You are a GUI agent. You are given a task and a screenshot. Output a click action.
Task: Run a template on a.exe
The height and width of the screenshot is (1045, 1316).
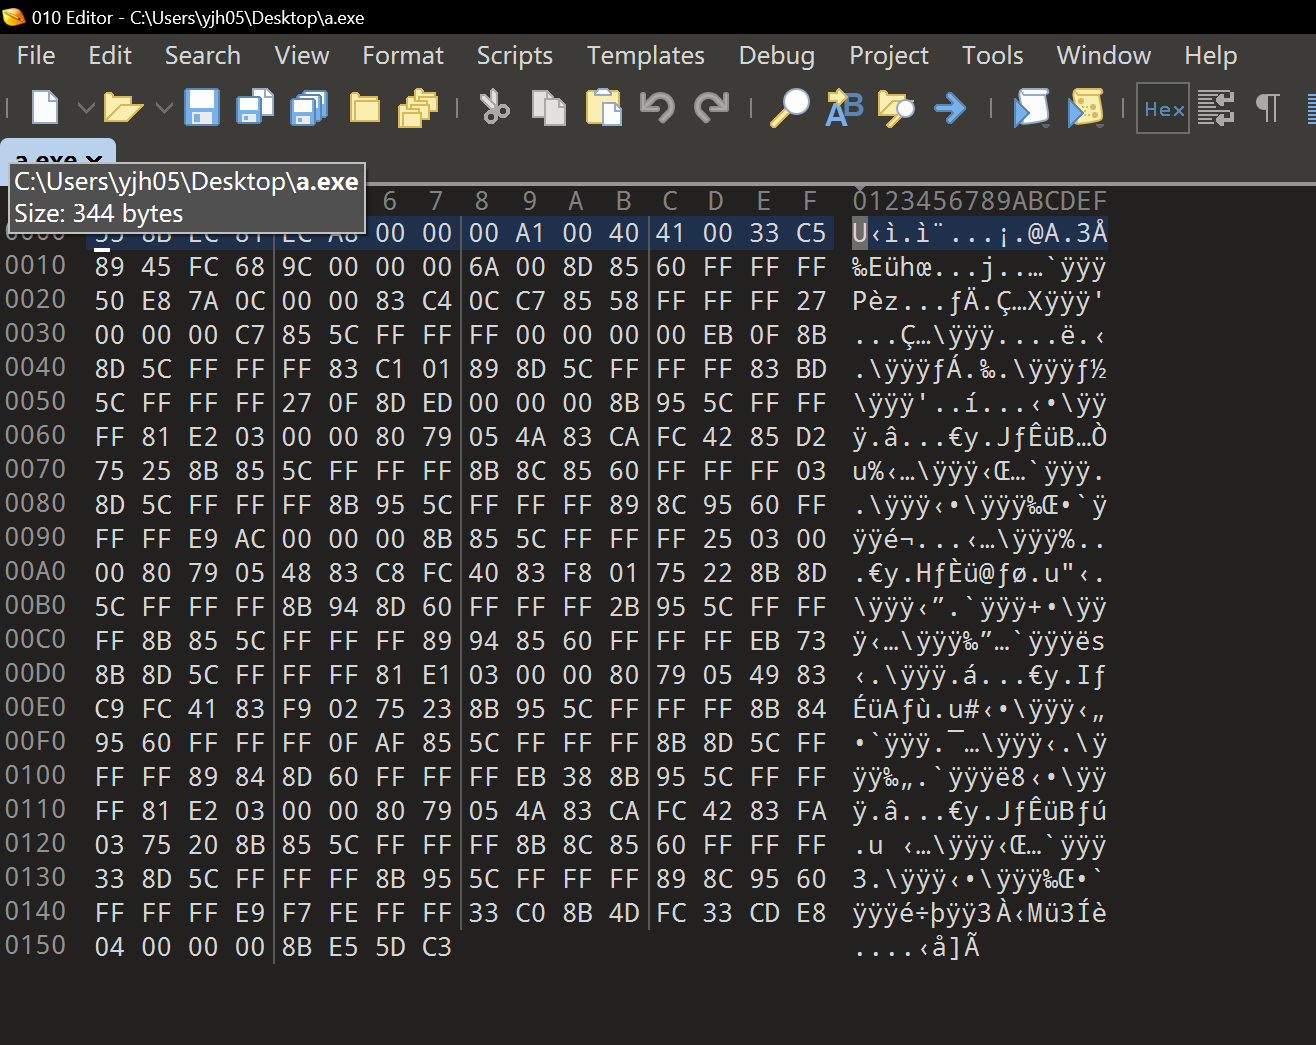pyautogui.click(x=1086, y=107)
